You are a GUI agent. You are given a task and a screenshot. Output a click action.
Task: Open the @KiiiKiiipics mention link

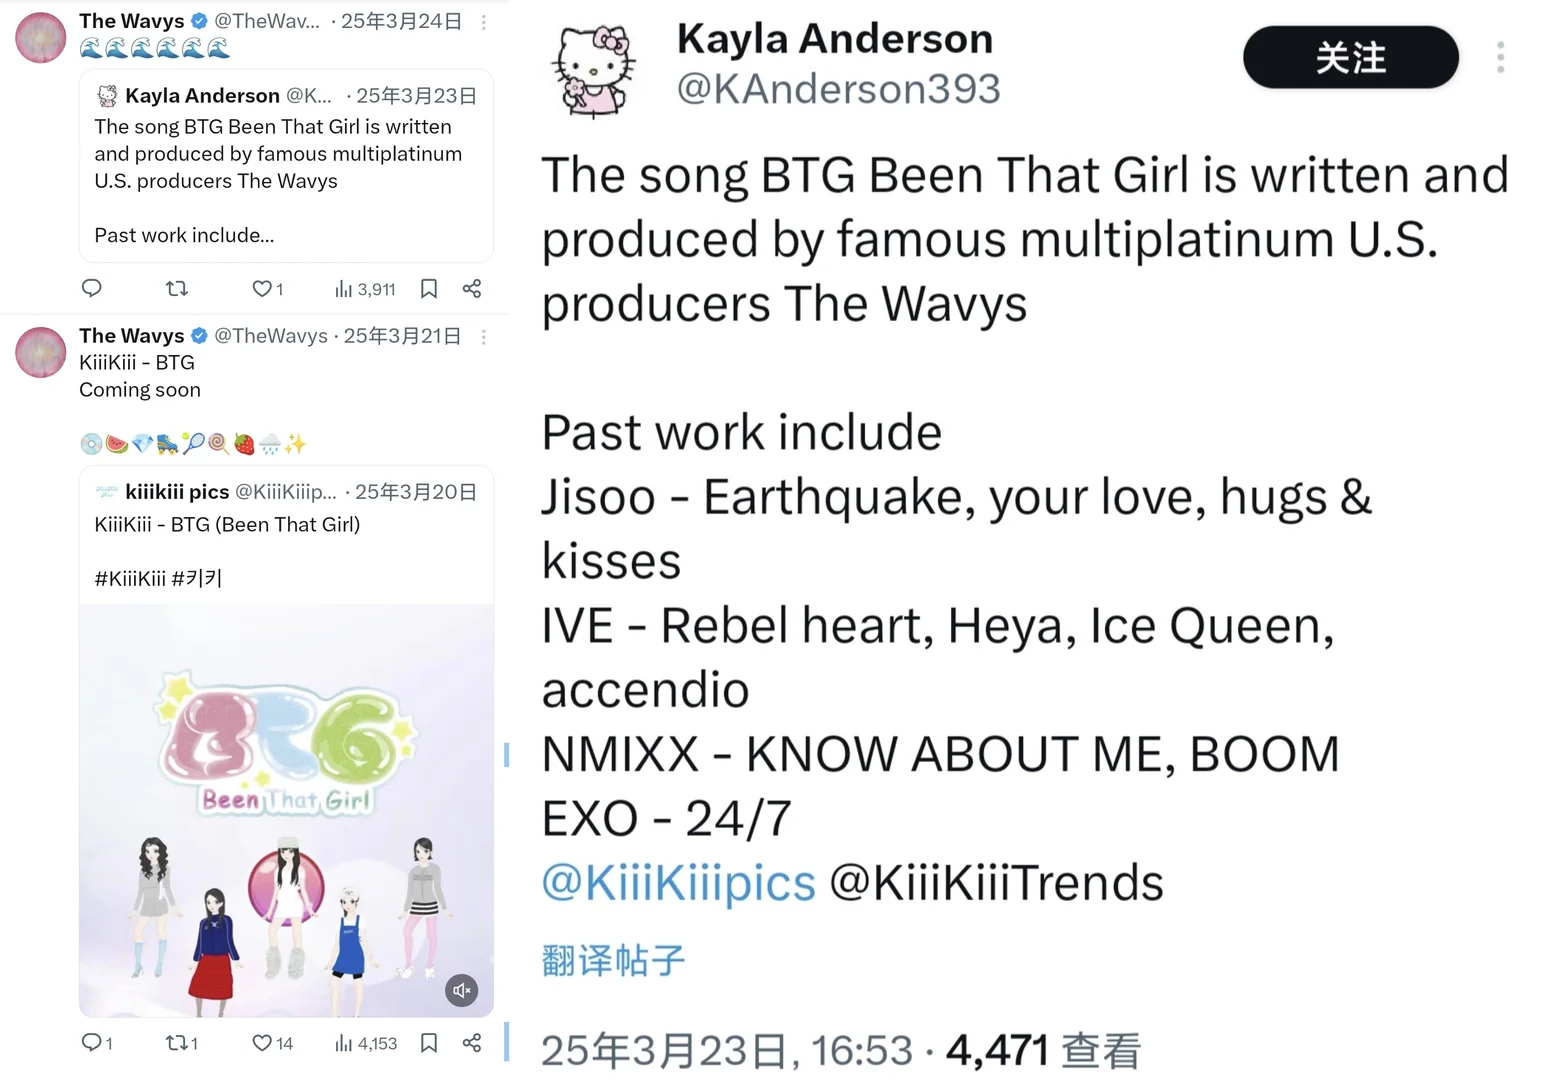678,883
